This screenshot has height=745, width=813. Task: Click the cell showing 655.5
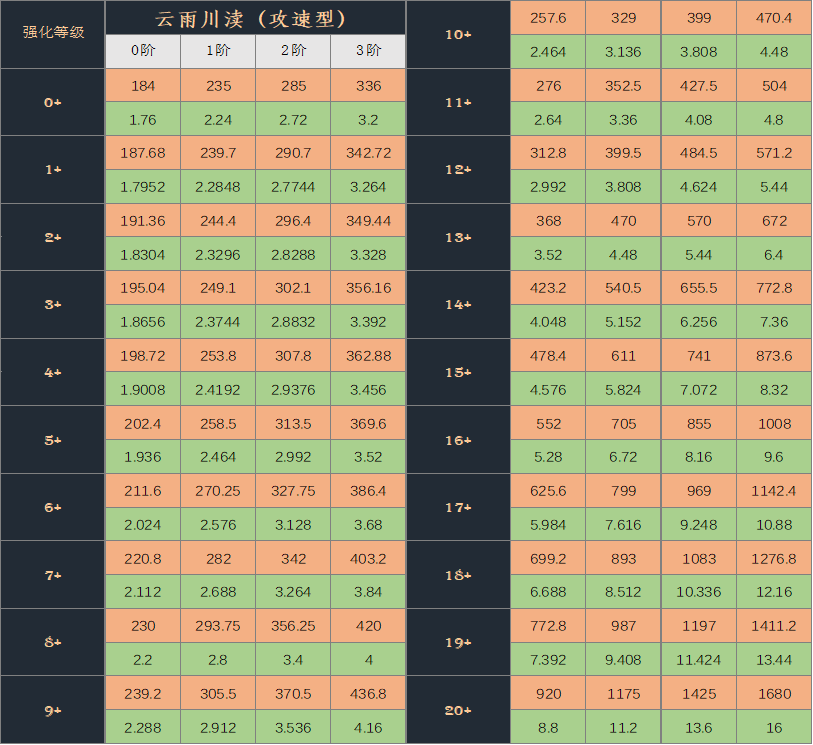(x=699, y=288)
